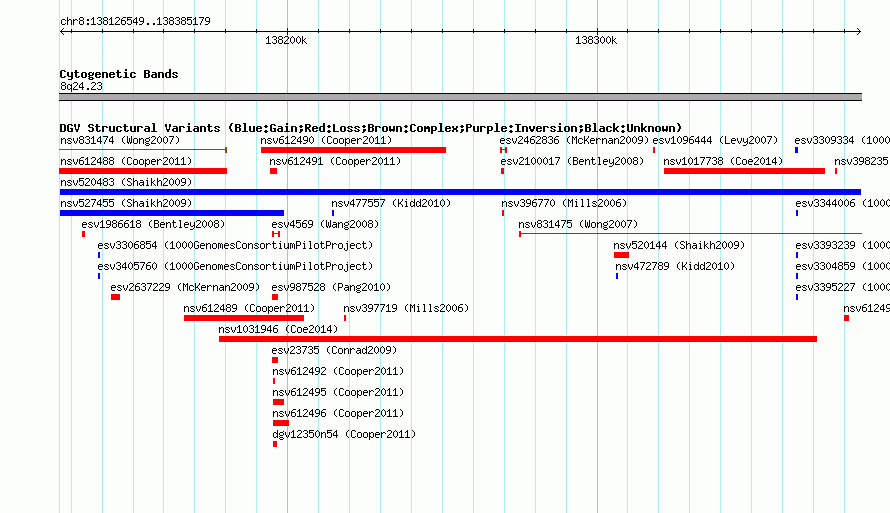
Task: Click the DGV Structural Variants track title
Action: [x=370, y=128]
